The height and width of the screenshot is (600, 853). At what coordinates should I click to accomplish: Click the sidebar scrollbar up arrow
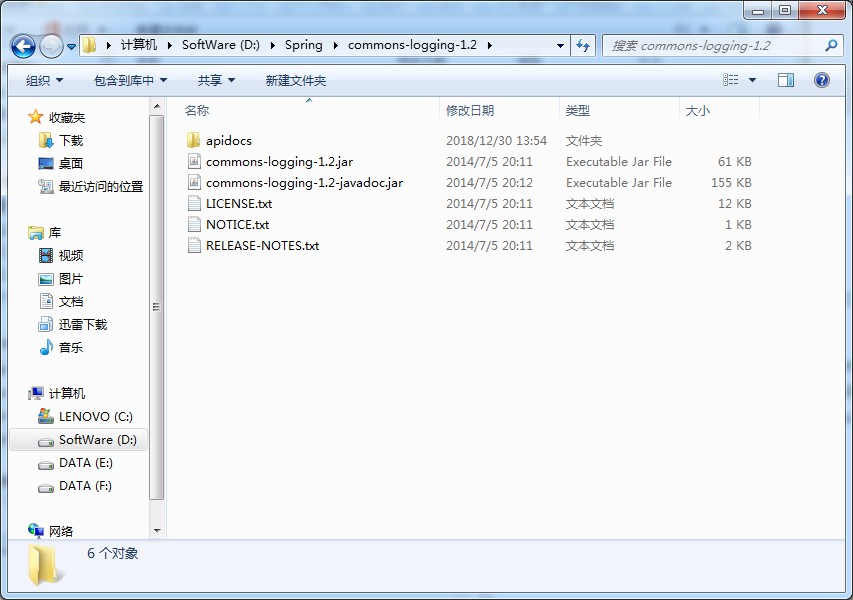pos(157,106)
